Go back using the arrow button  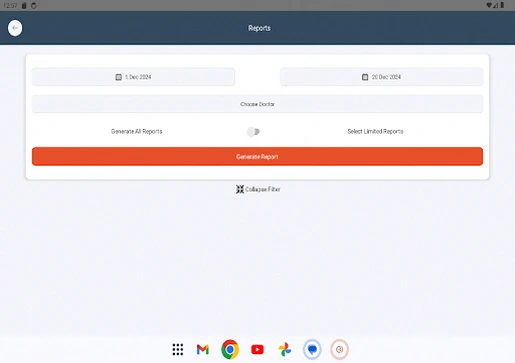[x=15, y=28]
